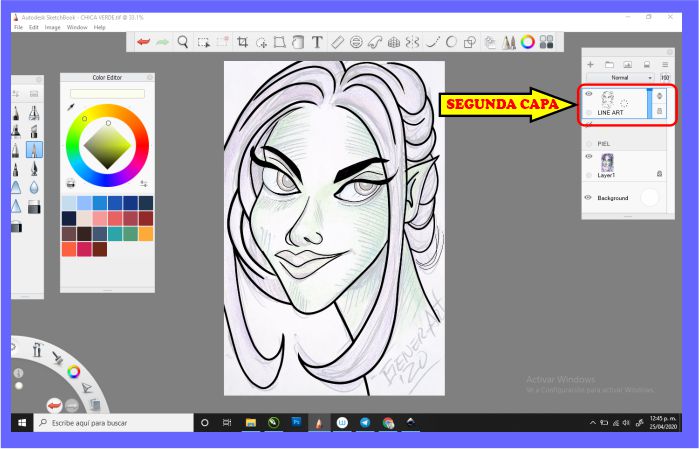
Task: Pick the eyedropper in Color Editor
Action: pyautogui.click(x=70, y=107)
